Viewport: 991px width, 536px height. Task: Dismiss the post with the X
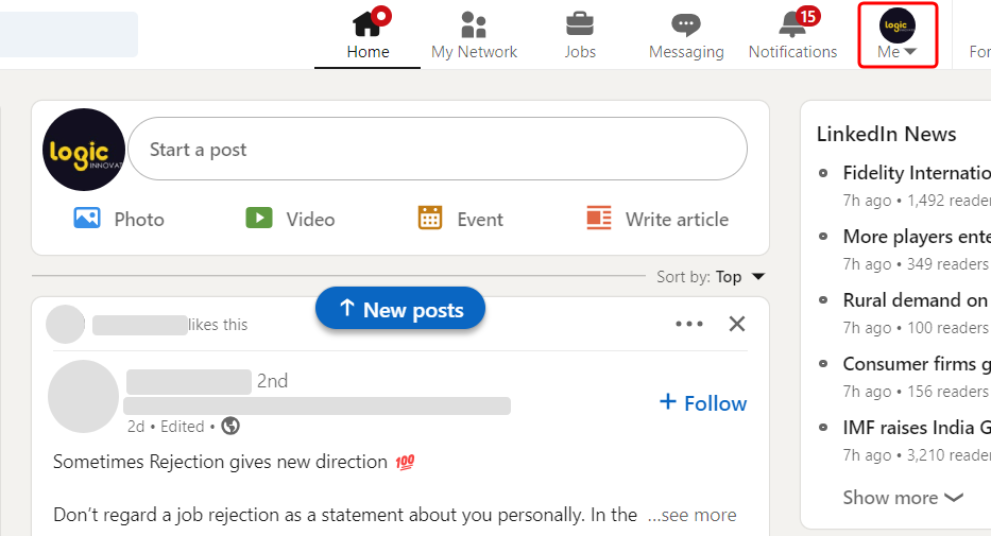[737, 324]
